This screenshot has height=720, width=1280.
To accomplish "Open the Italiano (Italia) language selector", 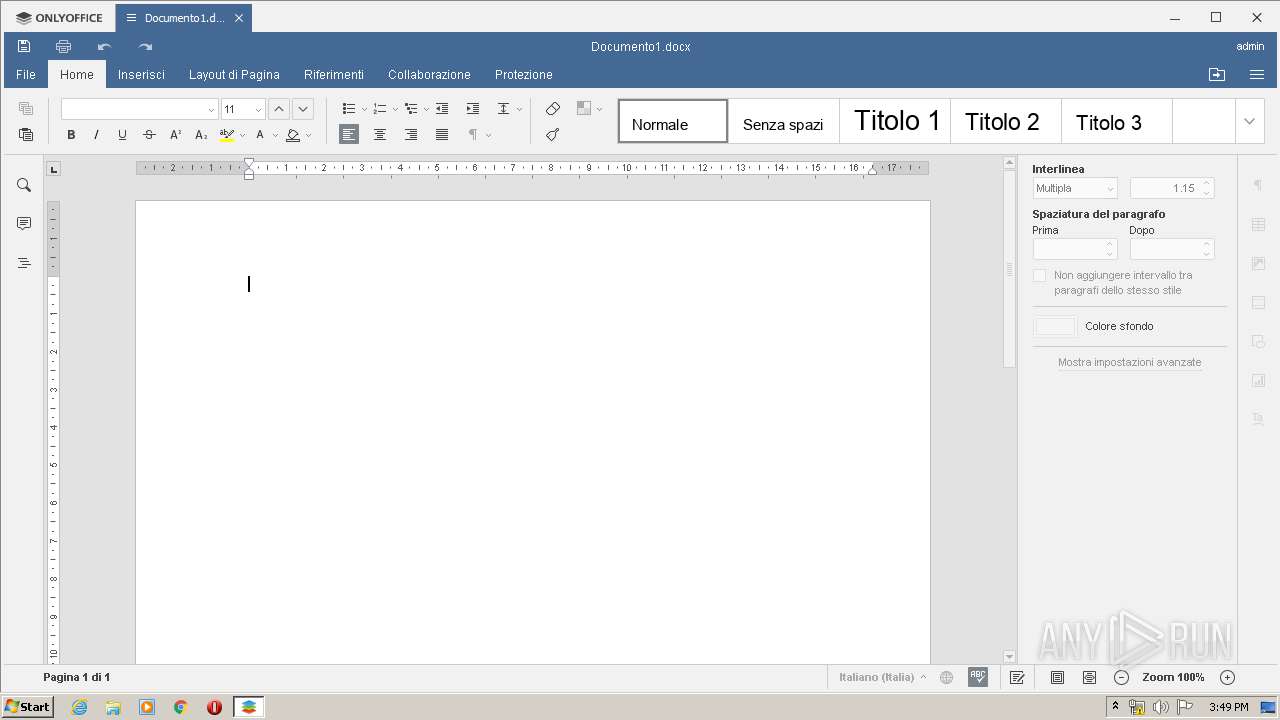I will click(x=882, y=677).
